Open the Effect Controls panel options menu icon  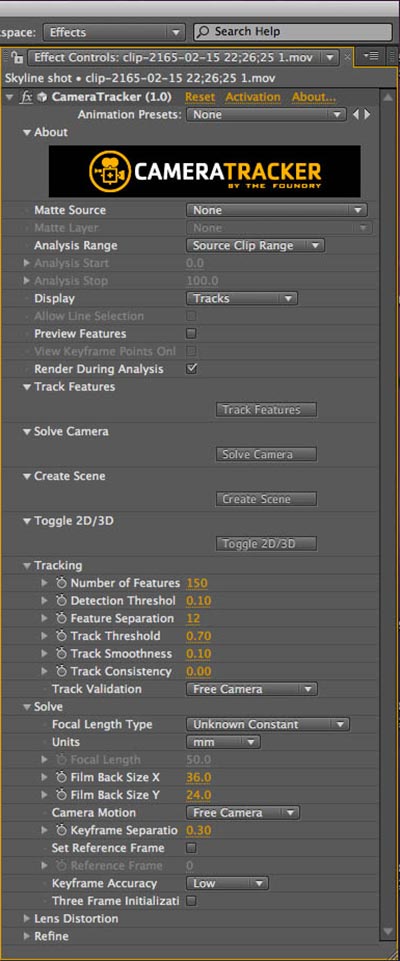coord(371,56)
